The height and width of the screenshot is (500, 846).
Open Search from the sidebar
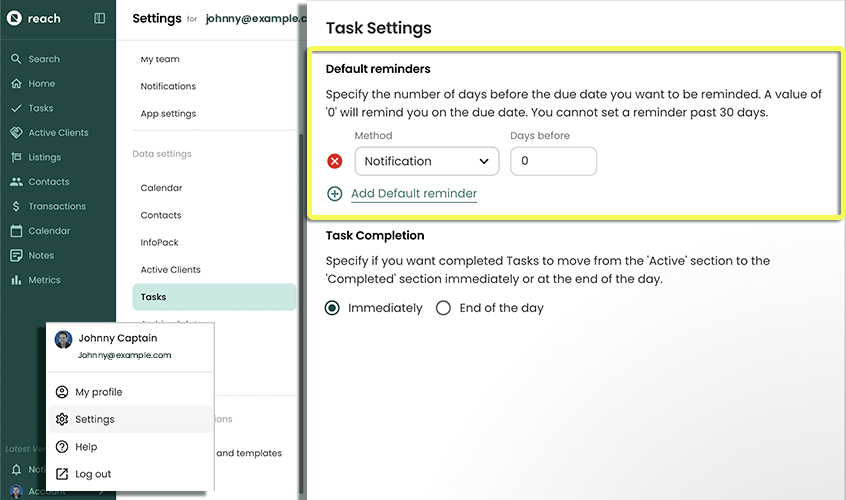43,59
